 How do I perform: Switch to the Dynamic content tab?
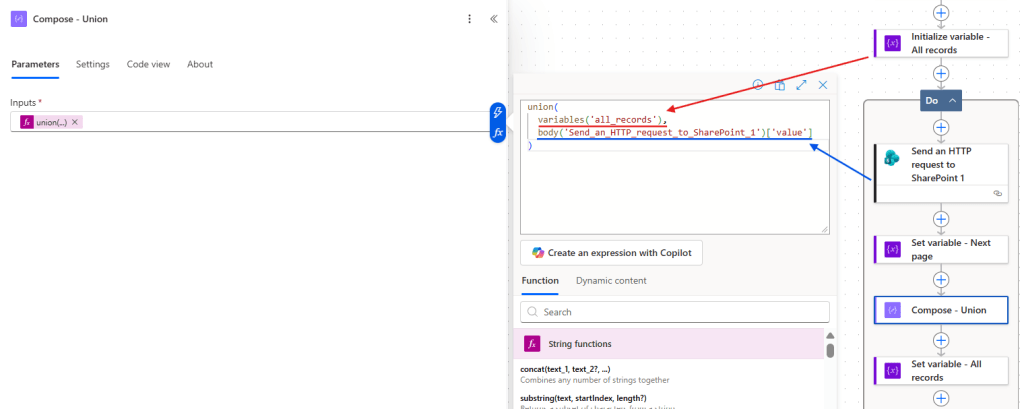(x=611, y=281)
